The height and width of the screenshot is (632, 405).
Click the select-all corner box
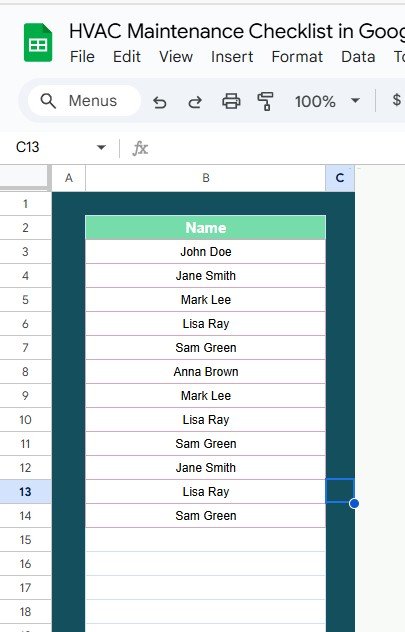click(25, 177)
